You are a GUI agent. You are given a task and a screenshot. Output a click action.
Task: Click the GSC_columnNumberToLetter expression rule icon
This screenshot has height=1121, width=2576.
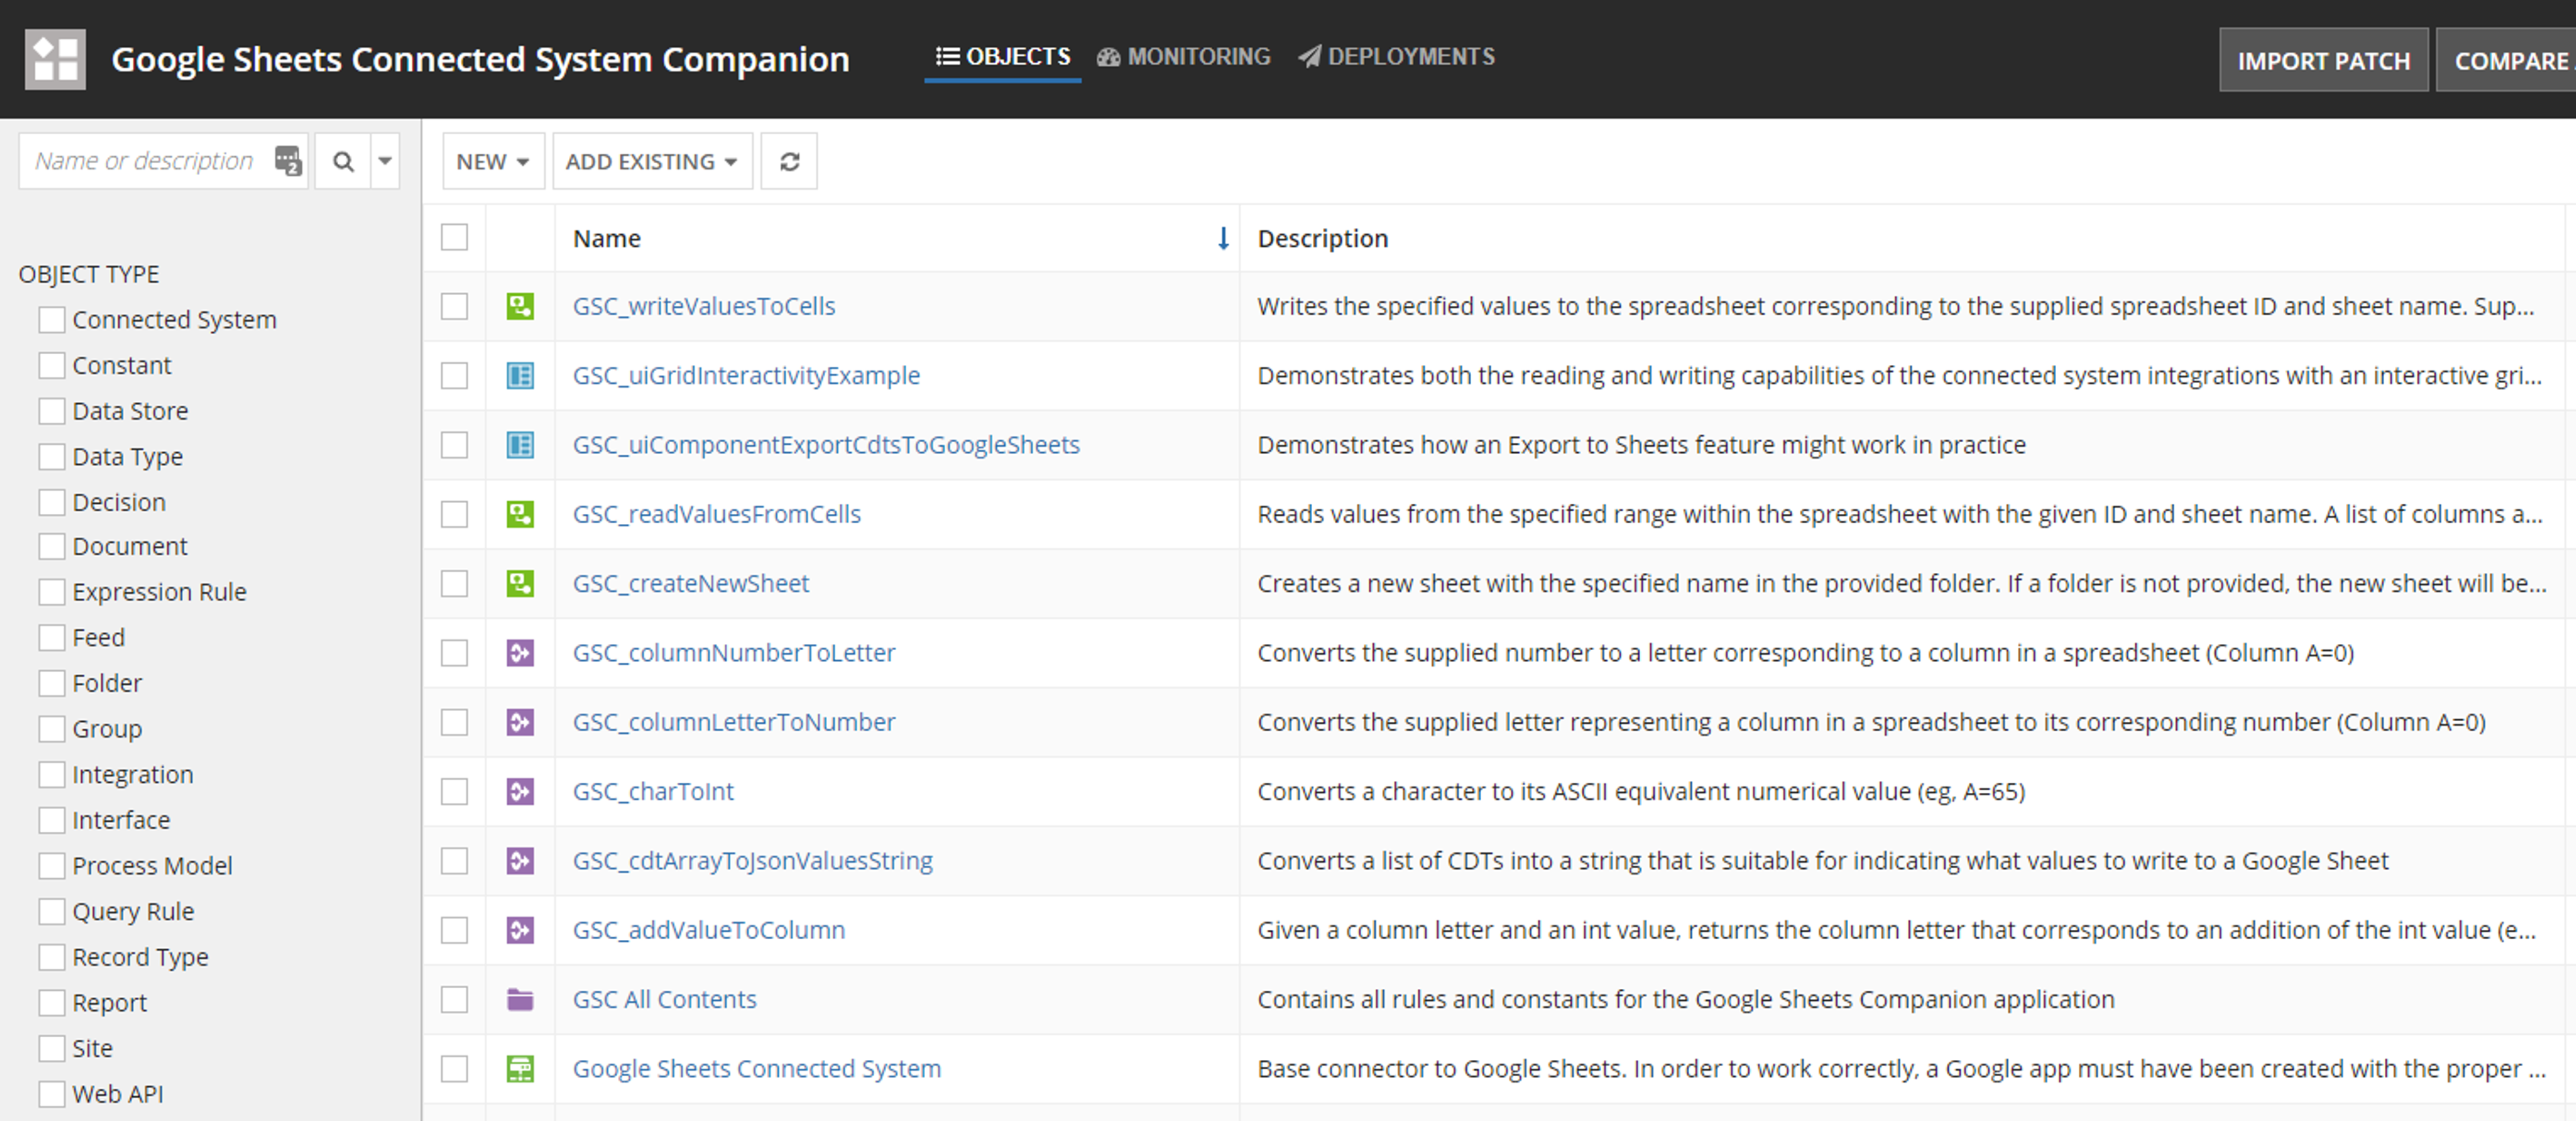point(520,652)
